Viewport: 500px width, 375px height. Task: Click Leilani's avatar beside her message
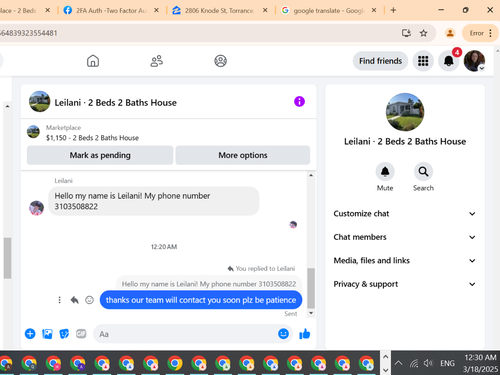pos(36,208)
